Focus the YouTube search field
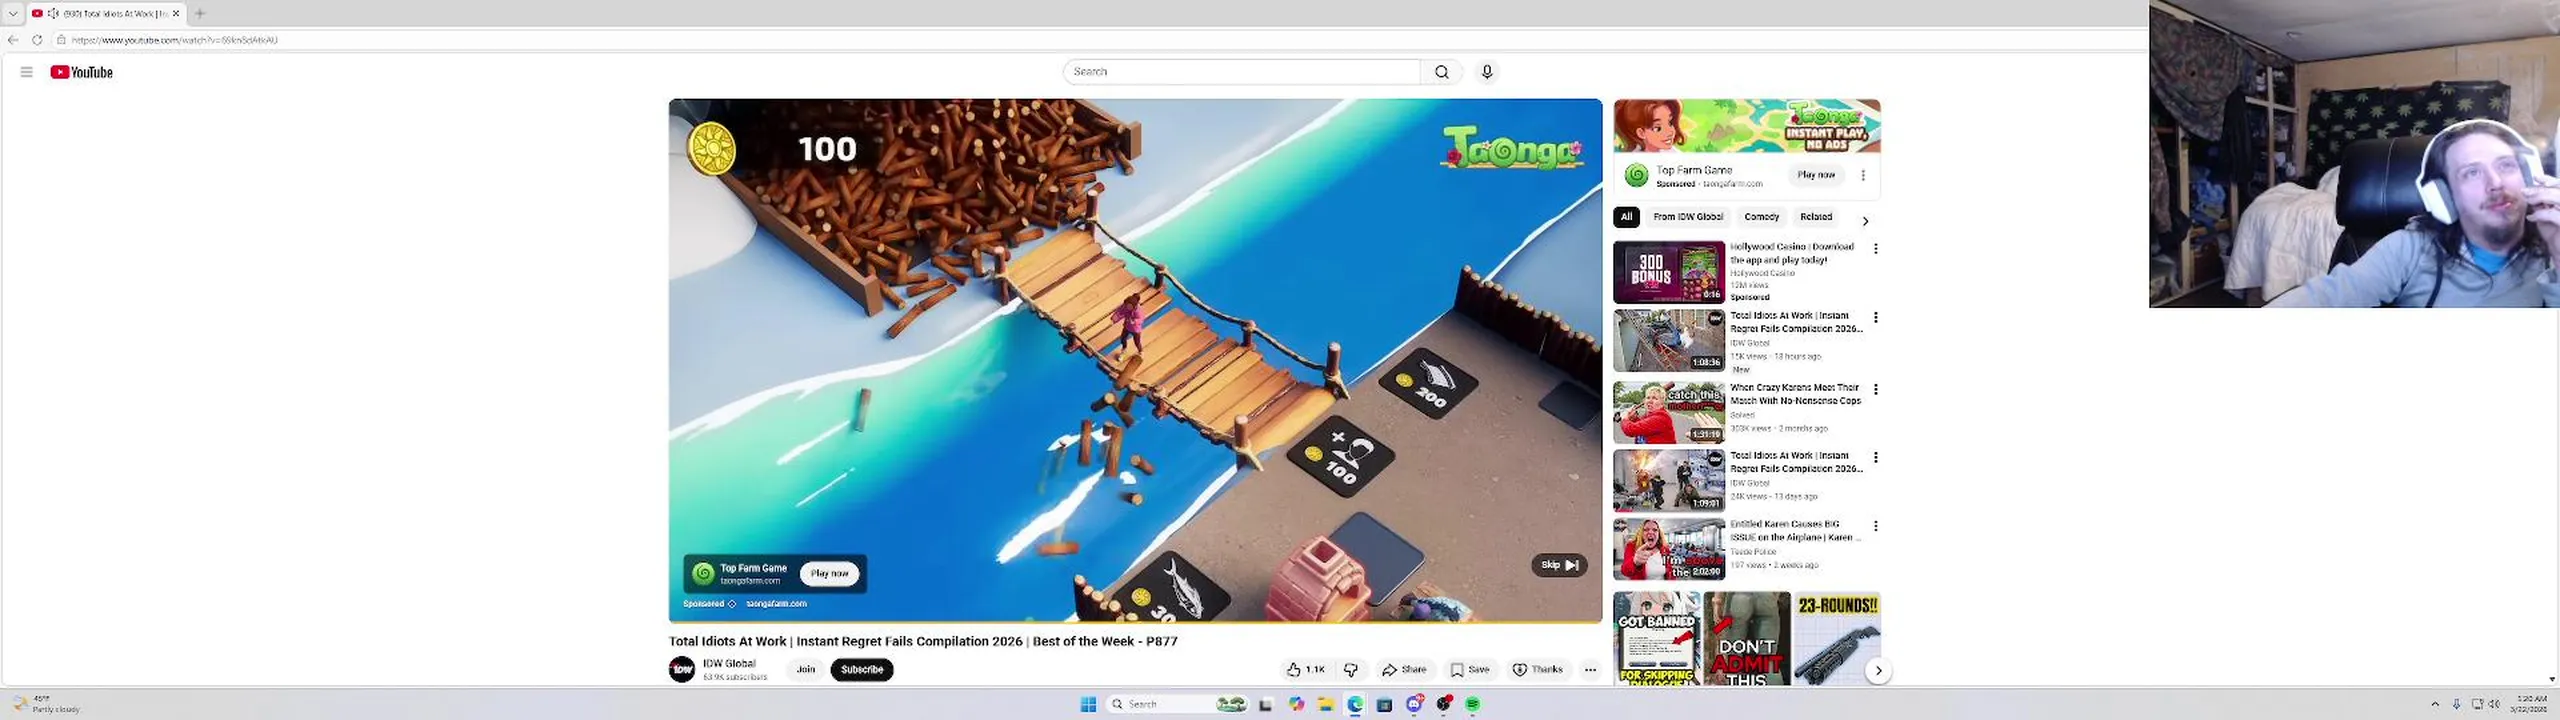The height and width of the screenshot is (720, 2560). [x=1241, y=72]
